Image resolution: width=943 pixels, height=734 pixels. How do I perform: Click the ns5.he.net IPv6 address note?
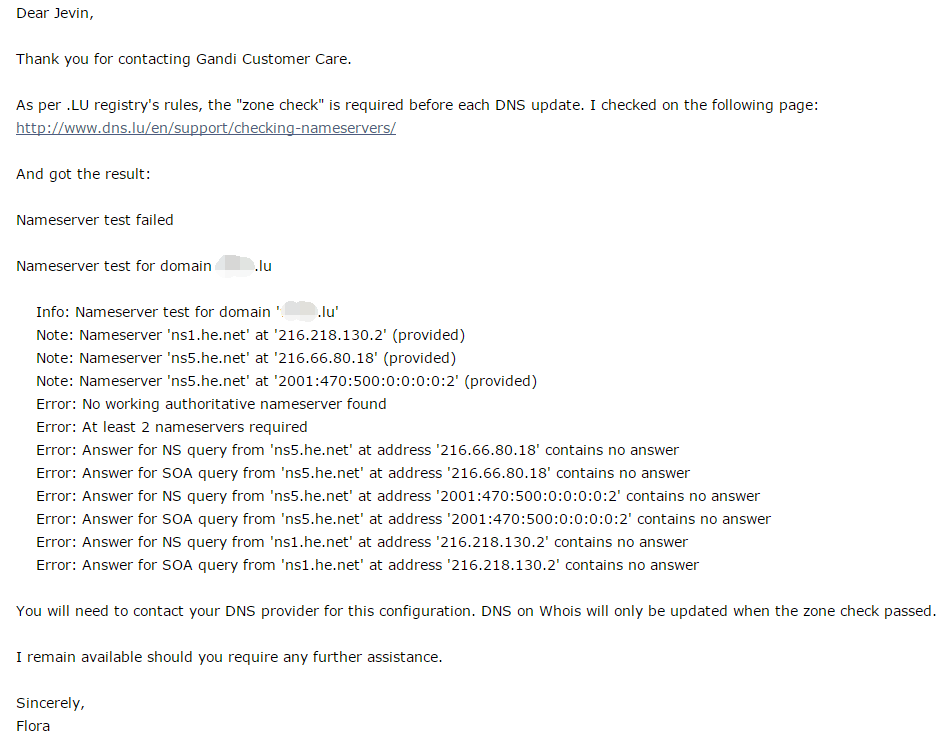coord(286,381)
